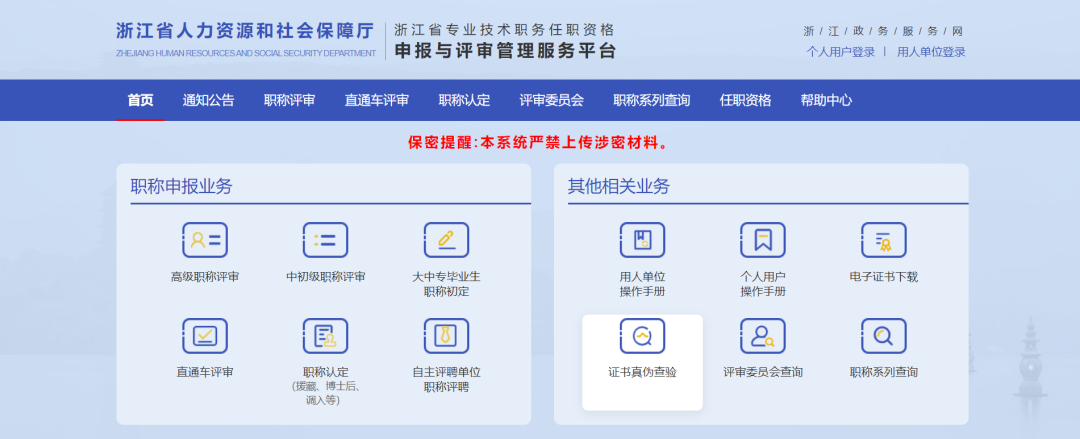Open 直通车评审 in the navigation bar

click(377, 100)
